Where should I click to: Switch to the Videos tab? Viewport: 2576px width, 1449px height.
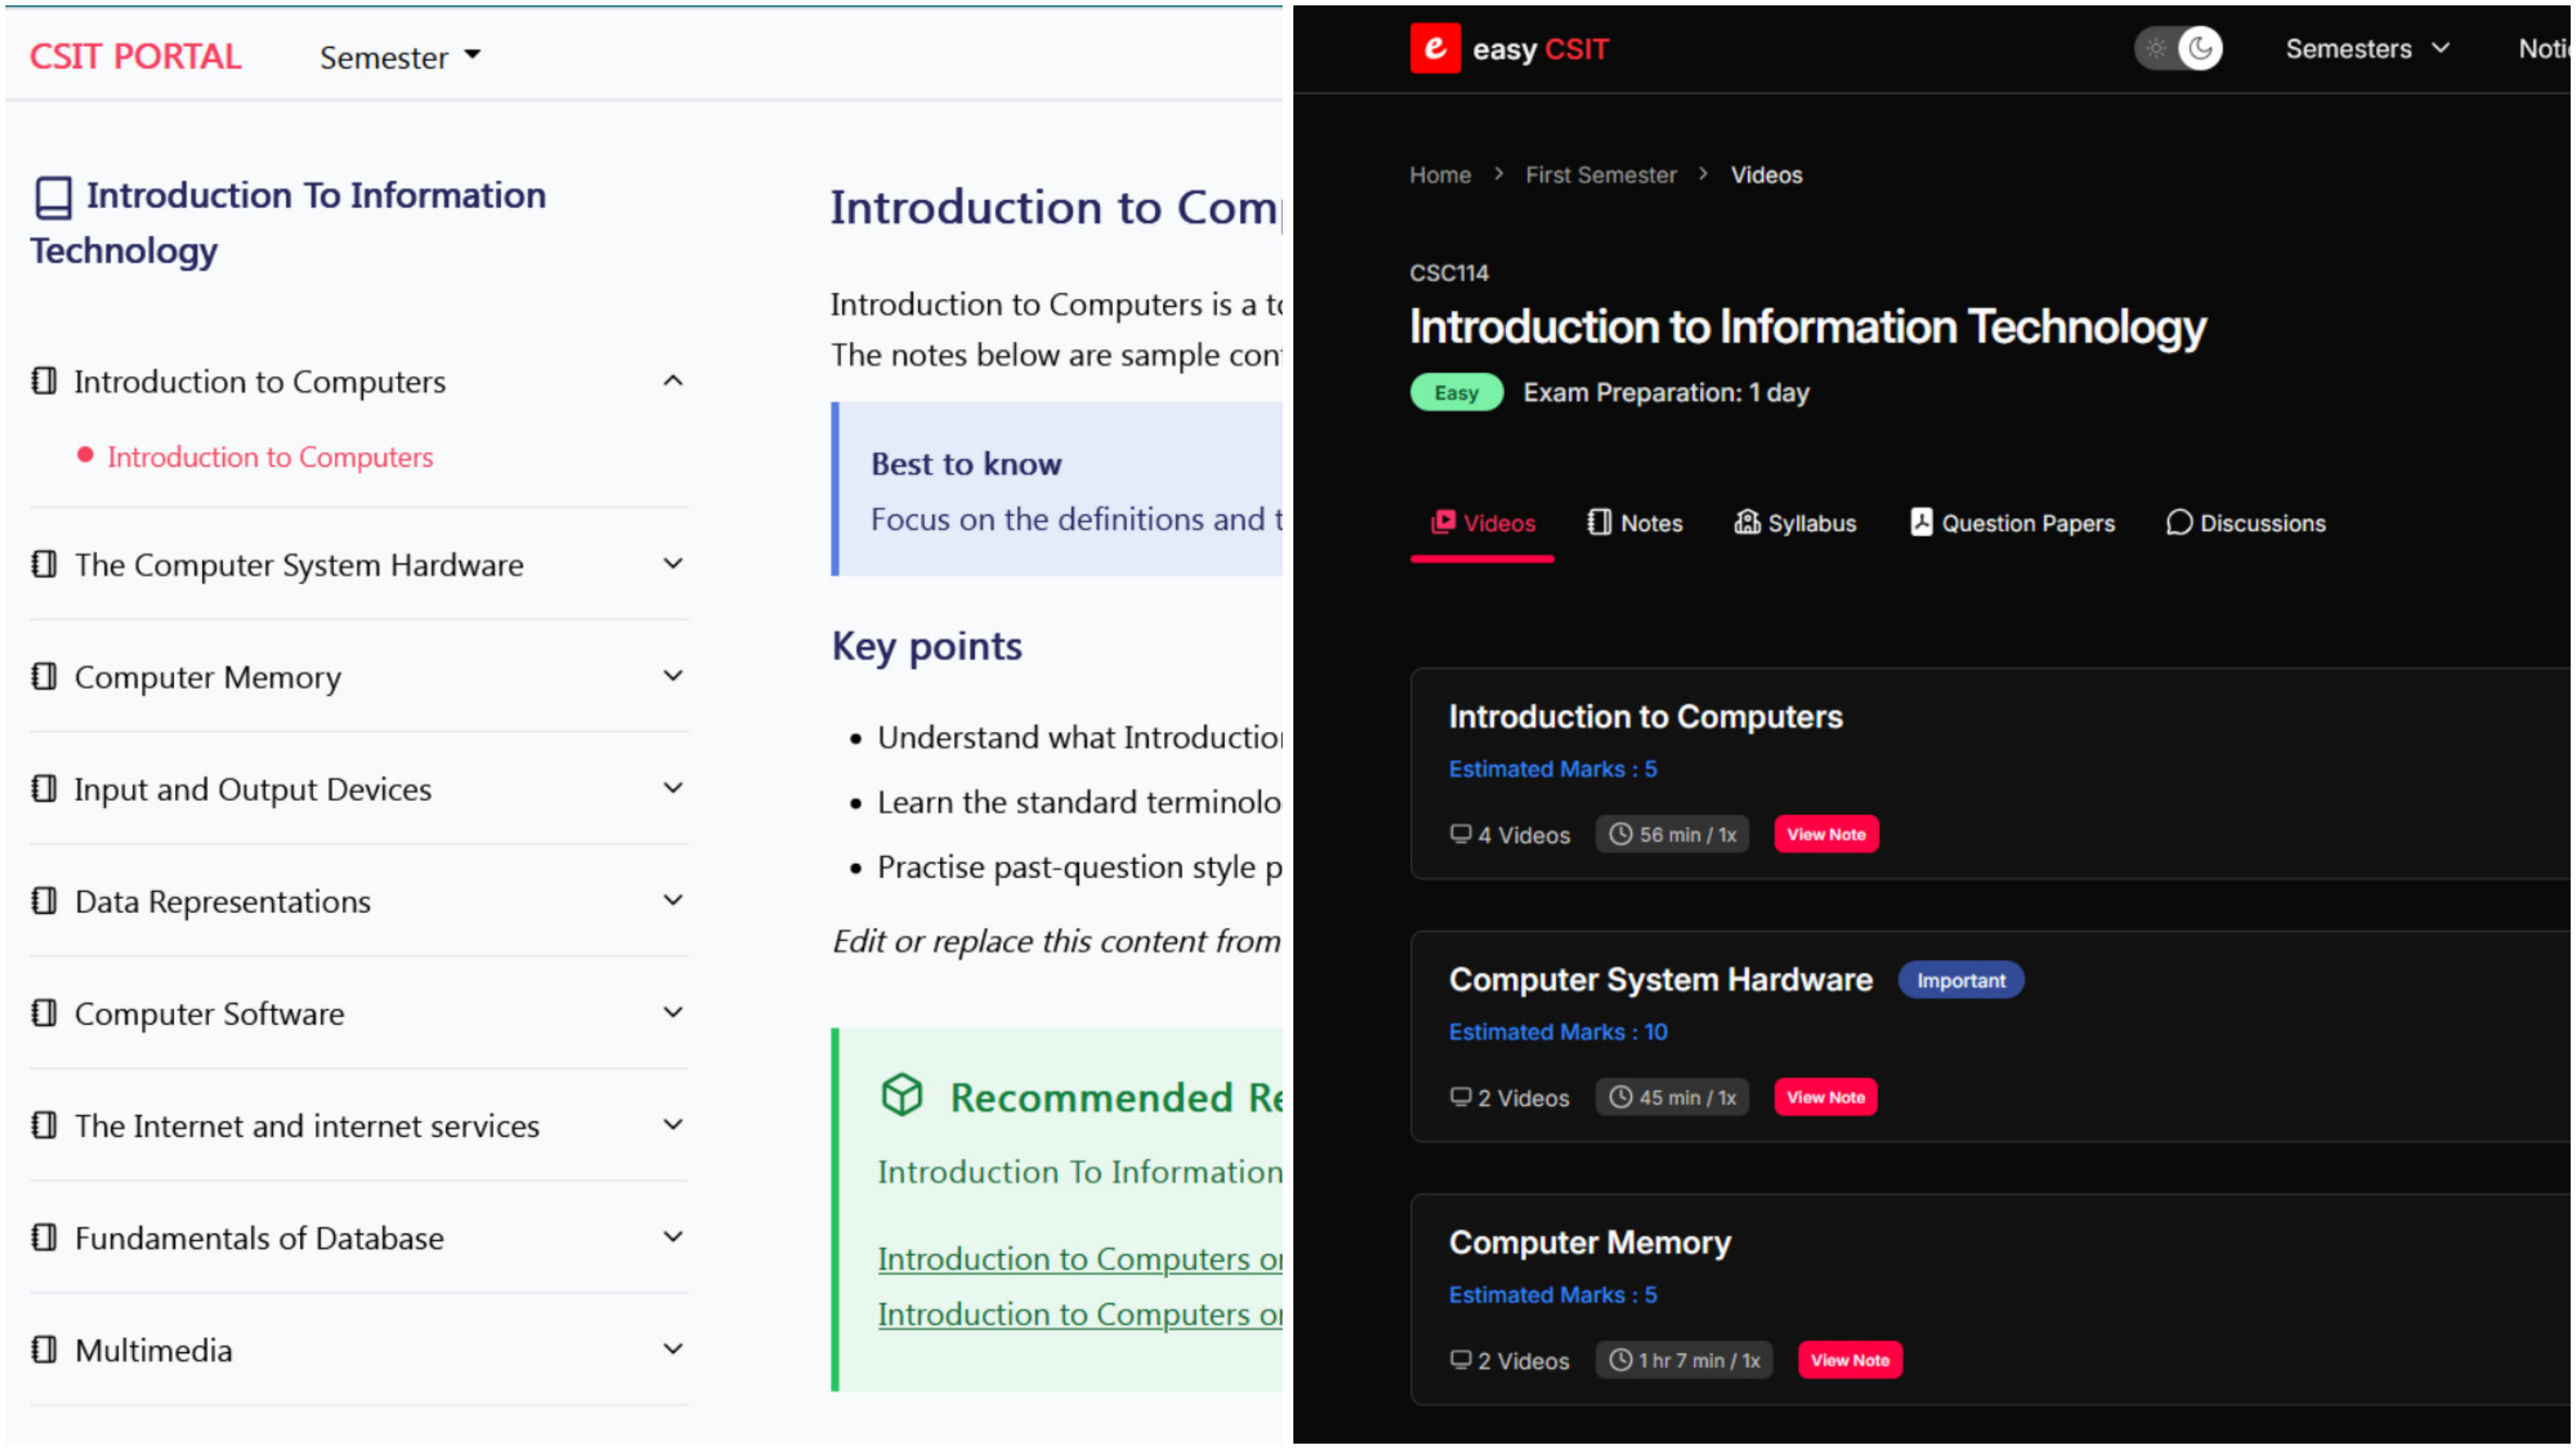pos(1483,523)
